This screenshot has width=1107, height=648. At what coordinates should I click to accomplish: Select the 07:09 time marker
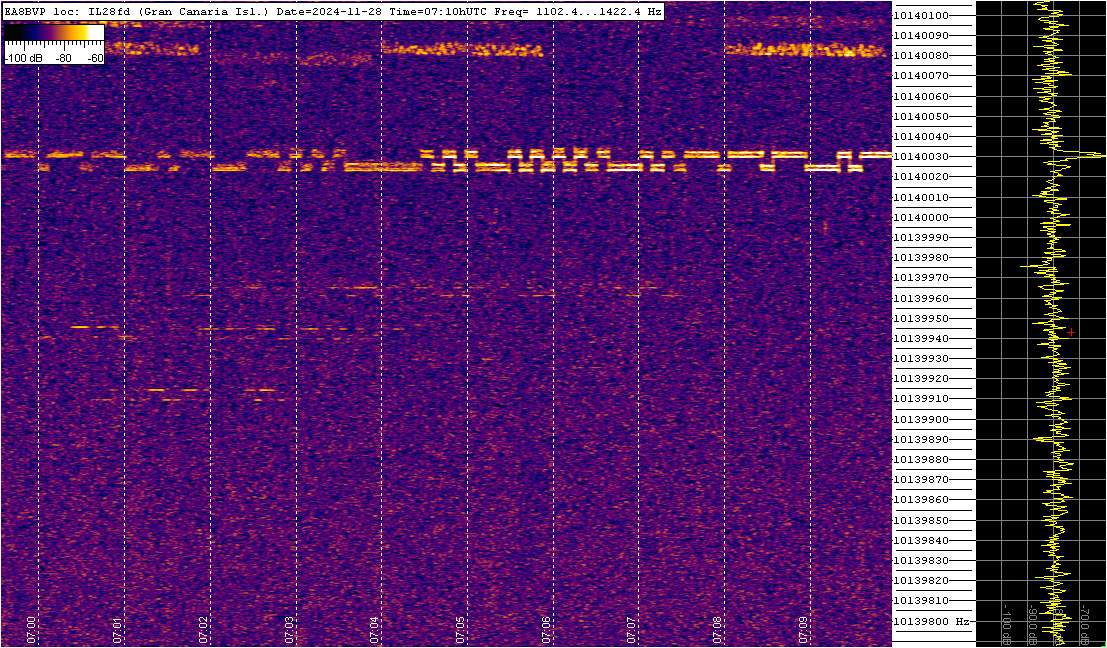(803, 630)
